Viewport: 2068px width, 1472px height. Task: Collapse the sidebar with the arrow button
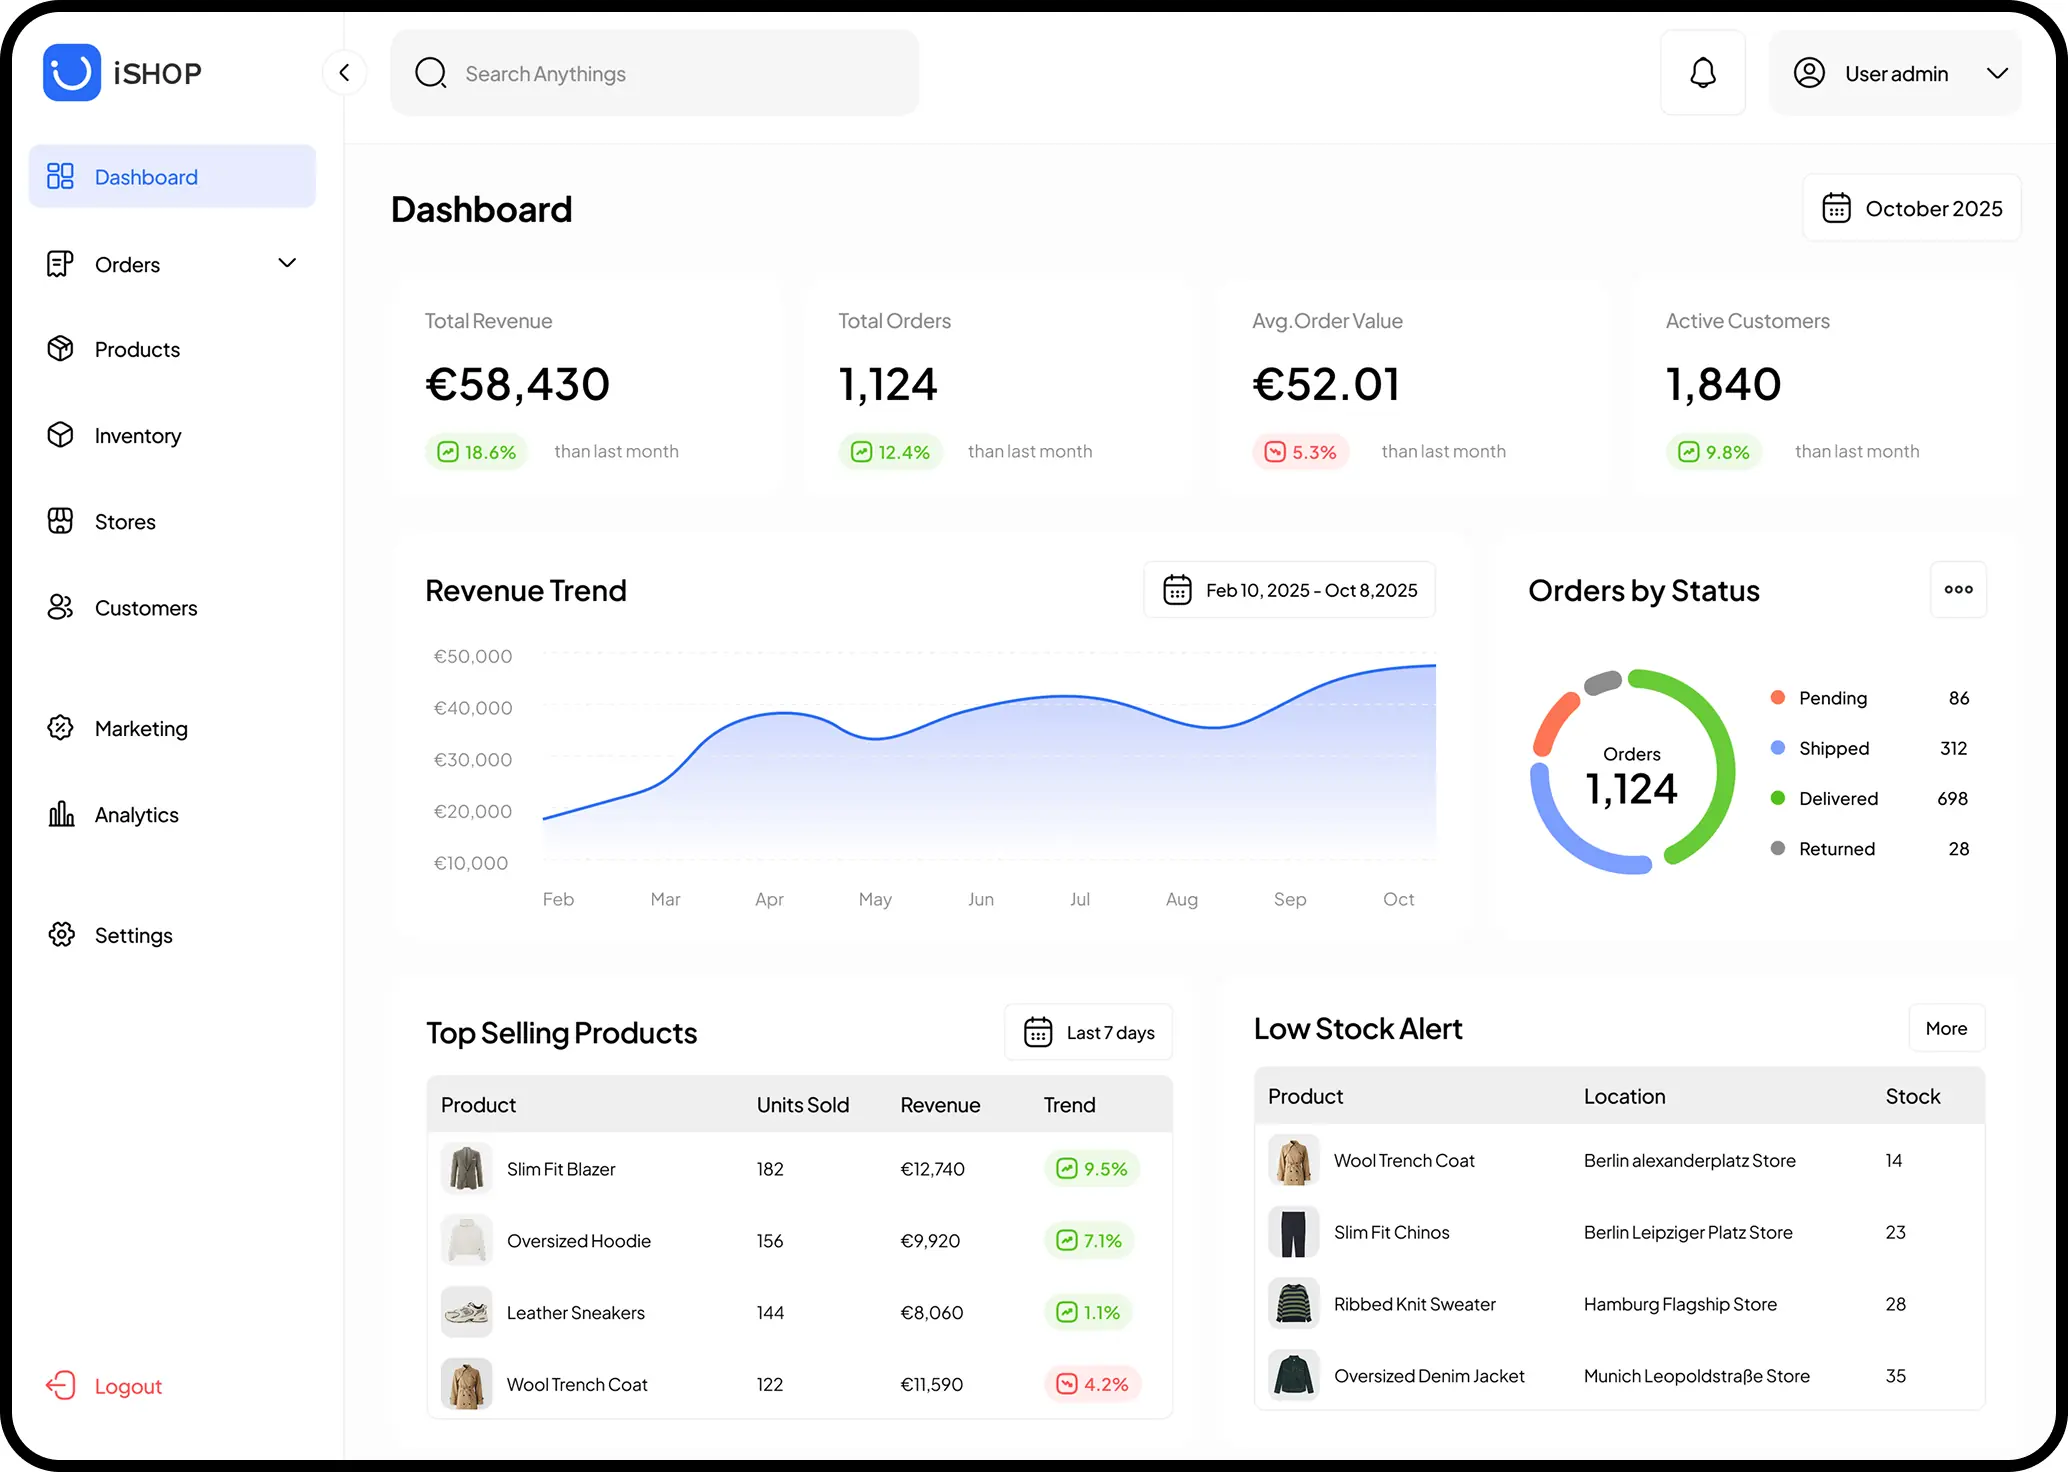(x=344, y=73)
